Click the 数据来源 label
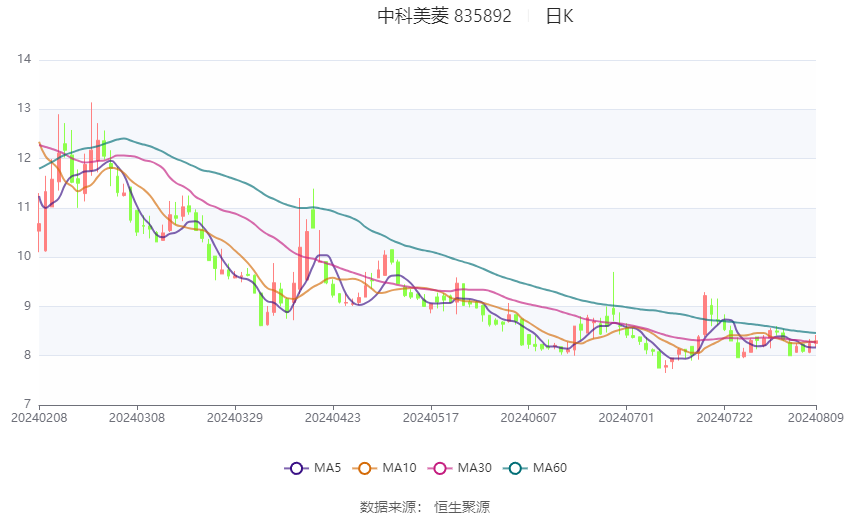 388,507
